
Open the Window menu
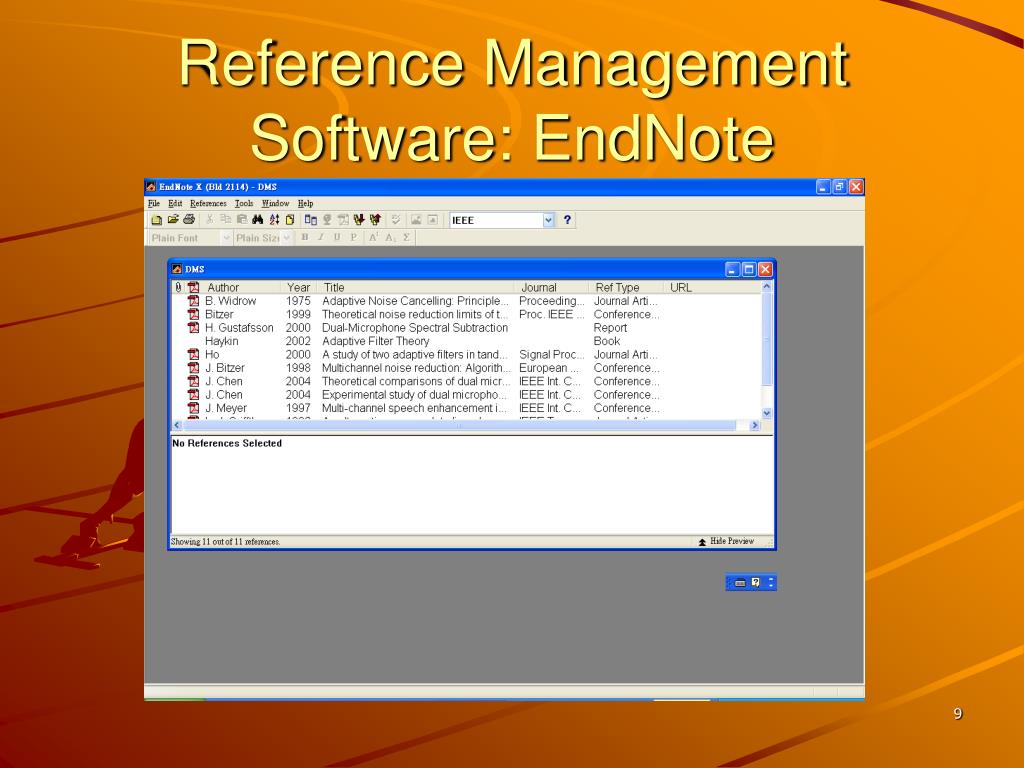coord(276,203)
